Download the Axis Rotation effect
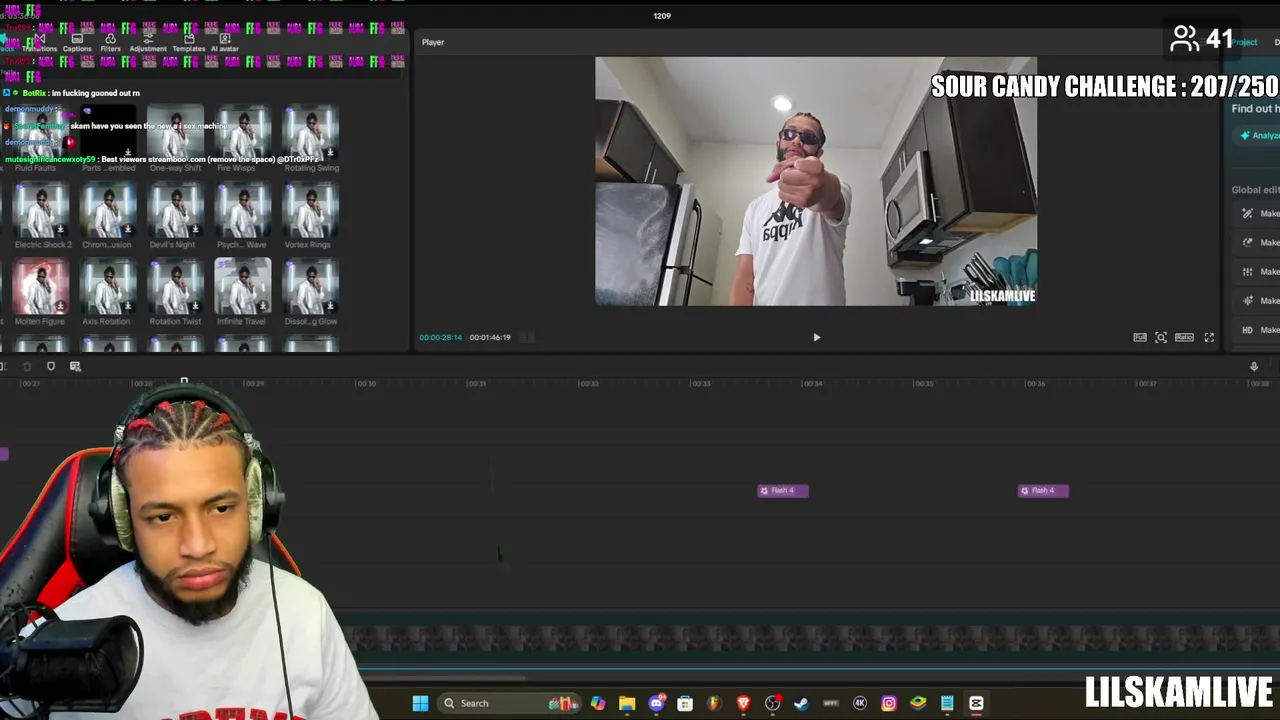Image resolution: width=1280 pixels, height=720 pixels. [128, 307]
